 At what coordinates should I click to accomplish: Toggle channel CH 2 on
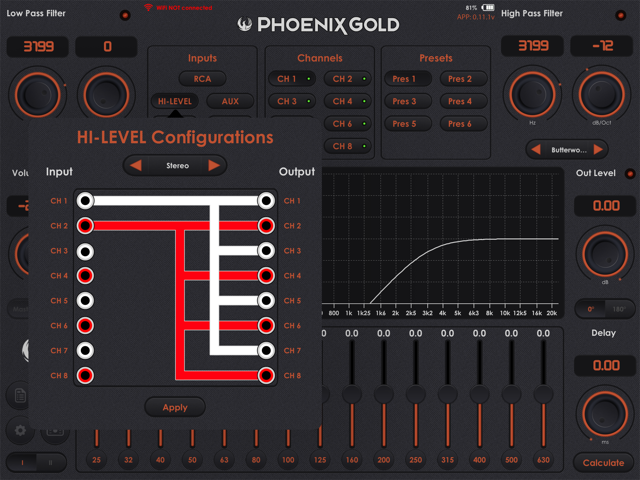347,79
